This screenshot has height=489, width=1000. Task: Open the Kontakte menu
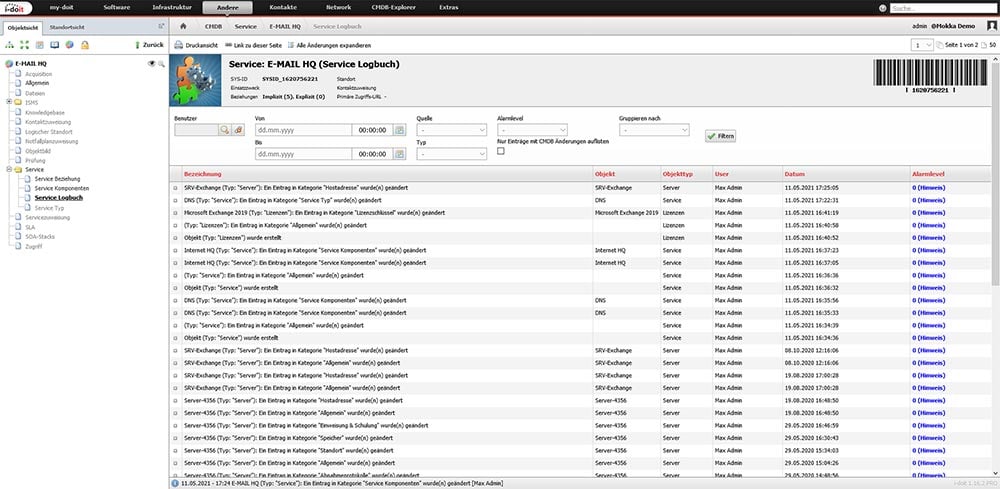pyautogui.click(x=283, y=8)
